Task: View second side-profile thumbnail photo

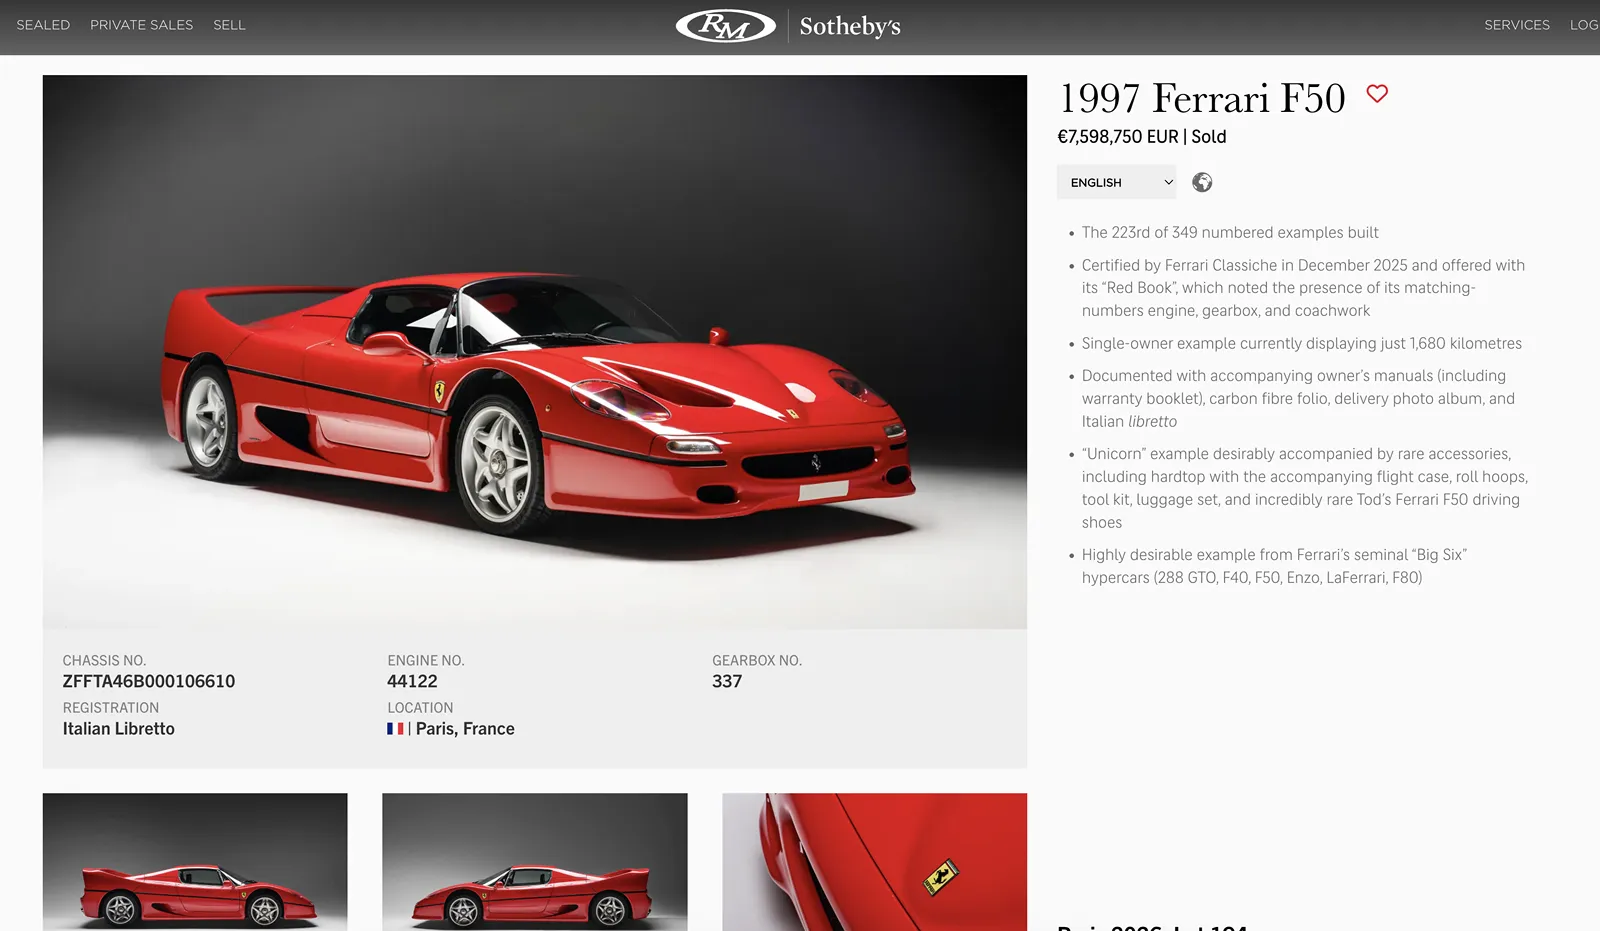Action: click(x=535, y=862)
